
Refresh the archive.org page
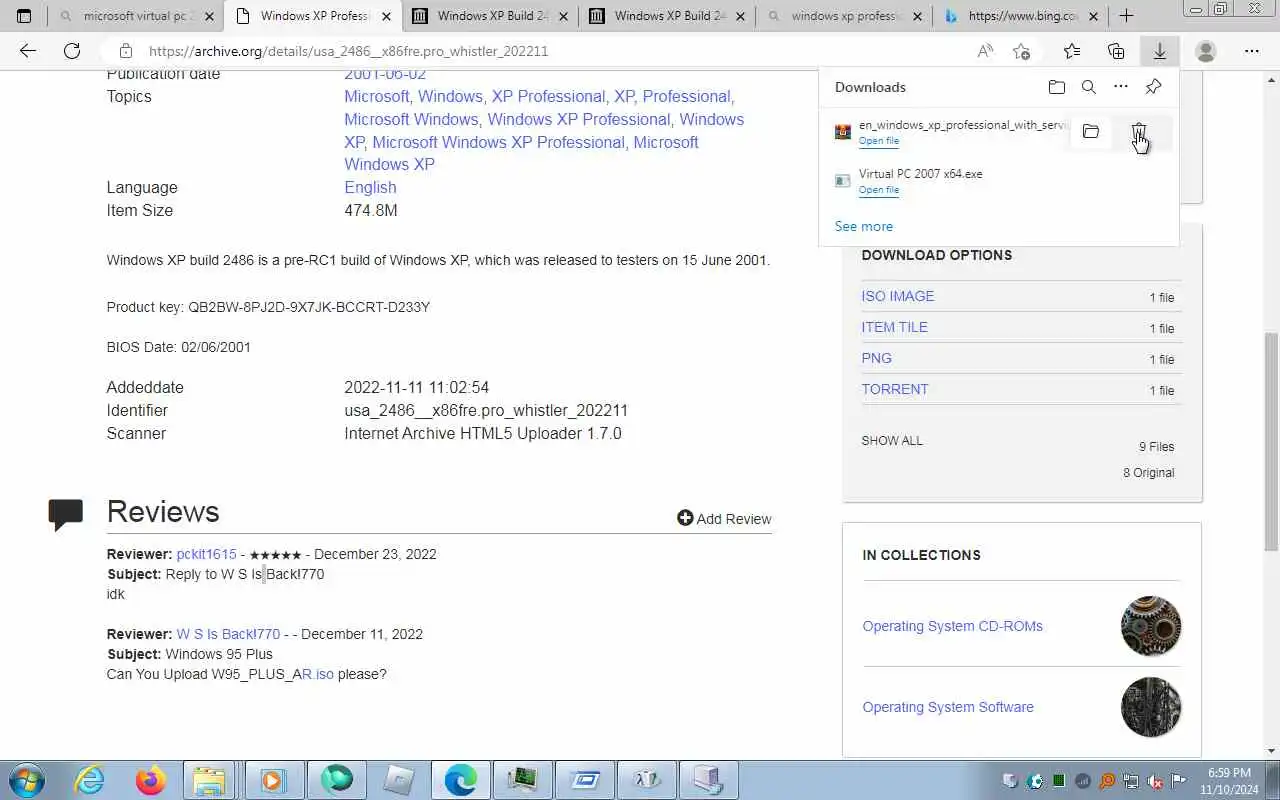tap(72, 51)
